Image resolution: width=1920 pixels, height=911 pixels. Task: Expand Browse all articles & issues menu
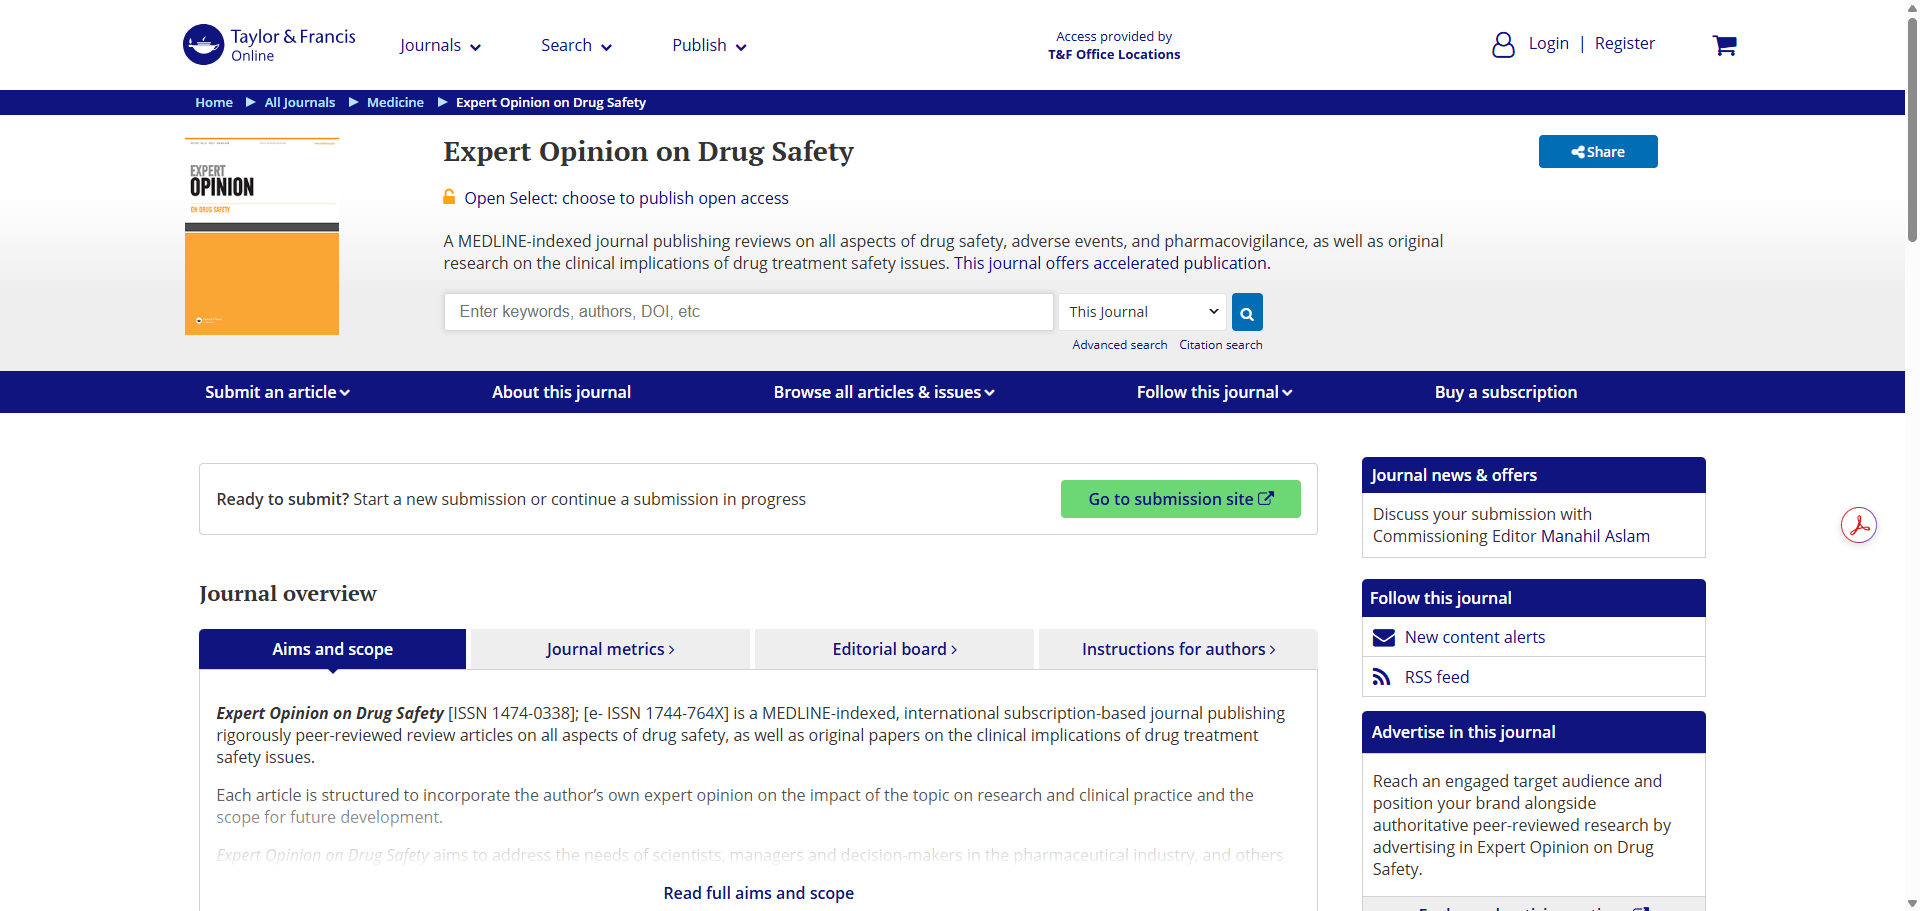point(884,392)
